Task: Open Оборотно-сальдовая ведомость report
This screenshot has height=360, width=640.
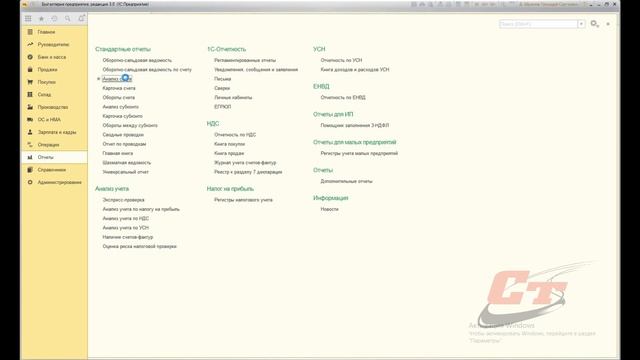Action: [137, 60]
